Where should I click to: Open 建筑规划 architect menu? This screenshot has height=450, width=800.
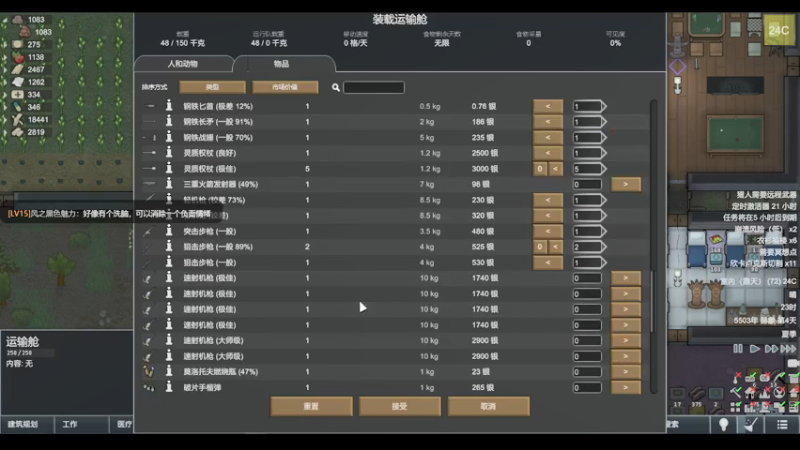28,424
